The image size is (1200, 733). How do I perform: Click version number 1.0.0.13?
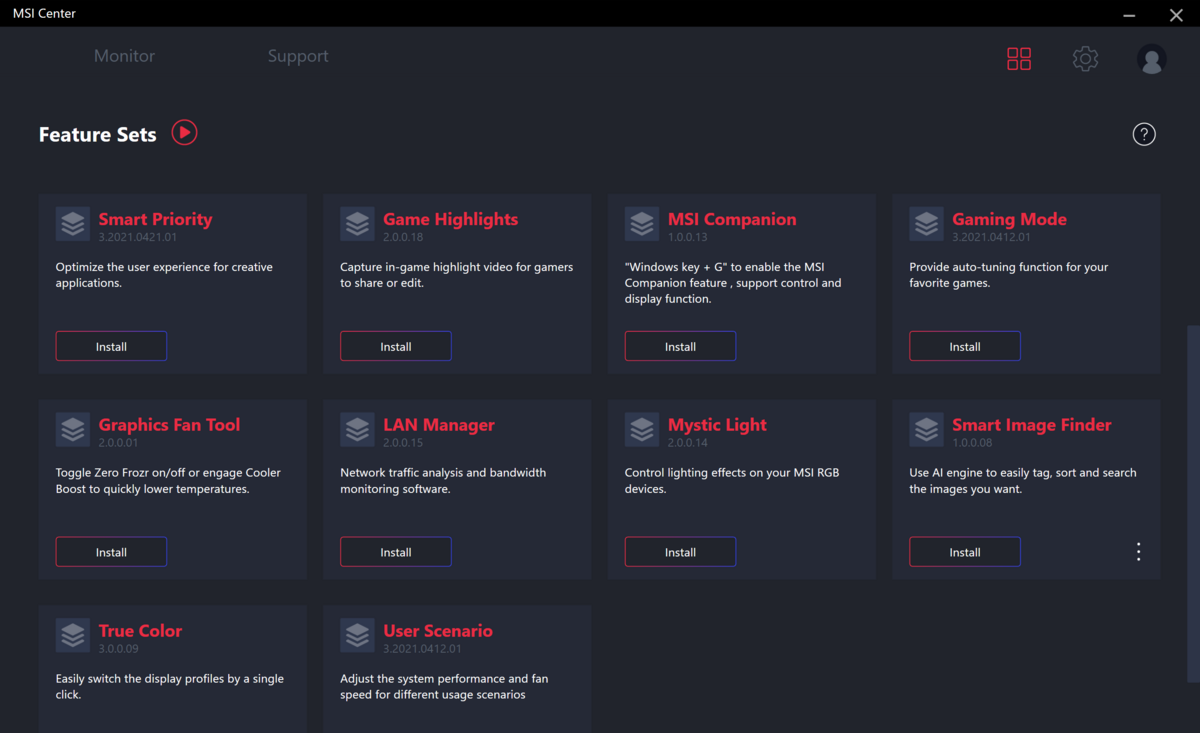click(688, 237)
